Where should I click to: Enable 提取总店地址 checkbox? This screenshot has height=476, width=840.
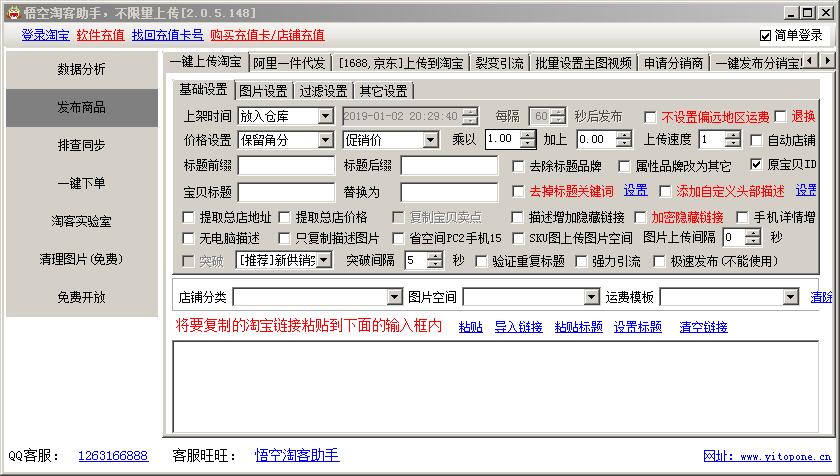coord(188,217)
